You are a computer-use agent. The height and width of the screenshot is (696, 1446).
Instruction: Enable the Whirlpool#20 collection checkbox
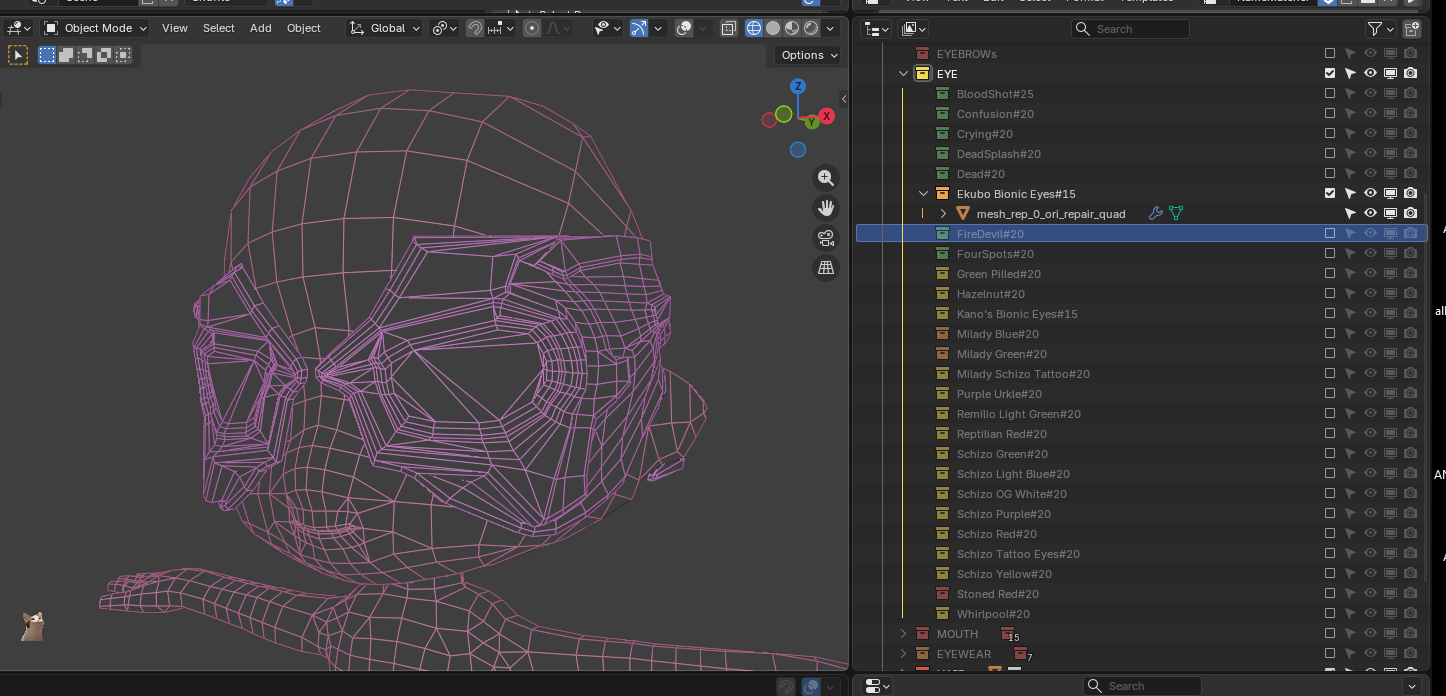1330,614
